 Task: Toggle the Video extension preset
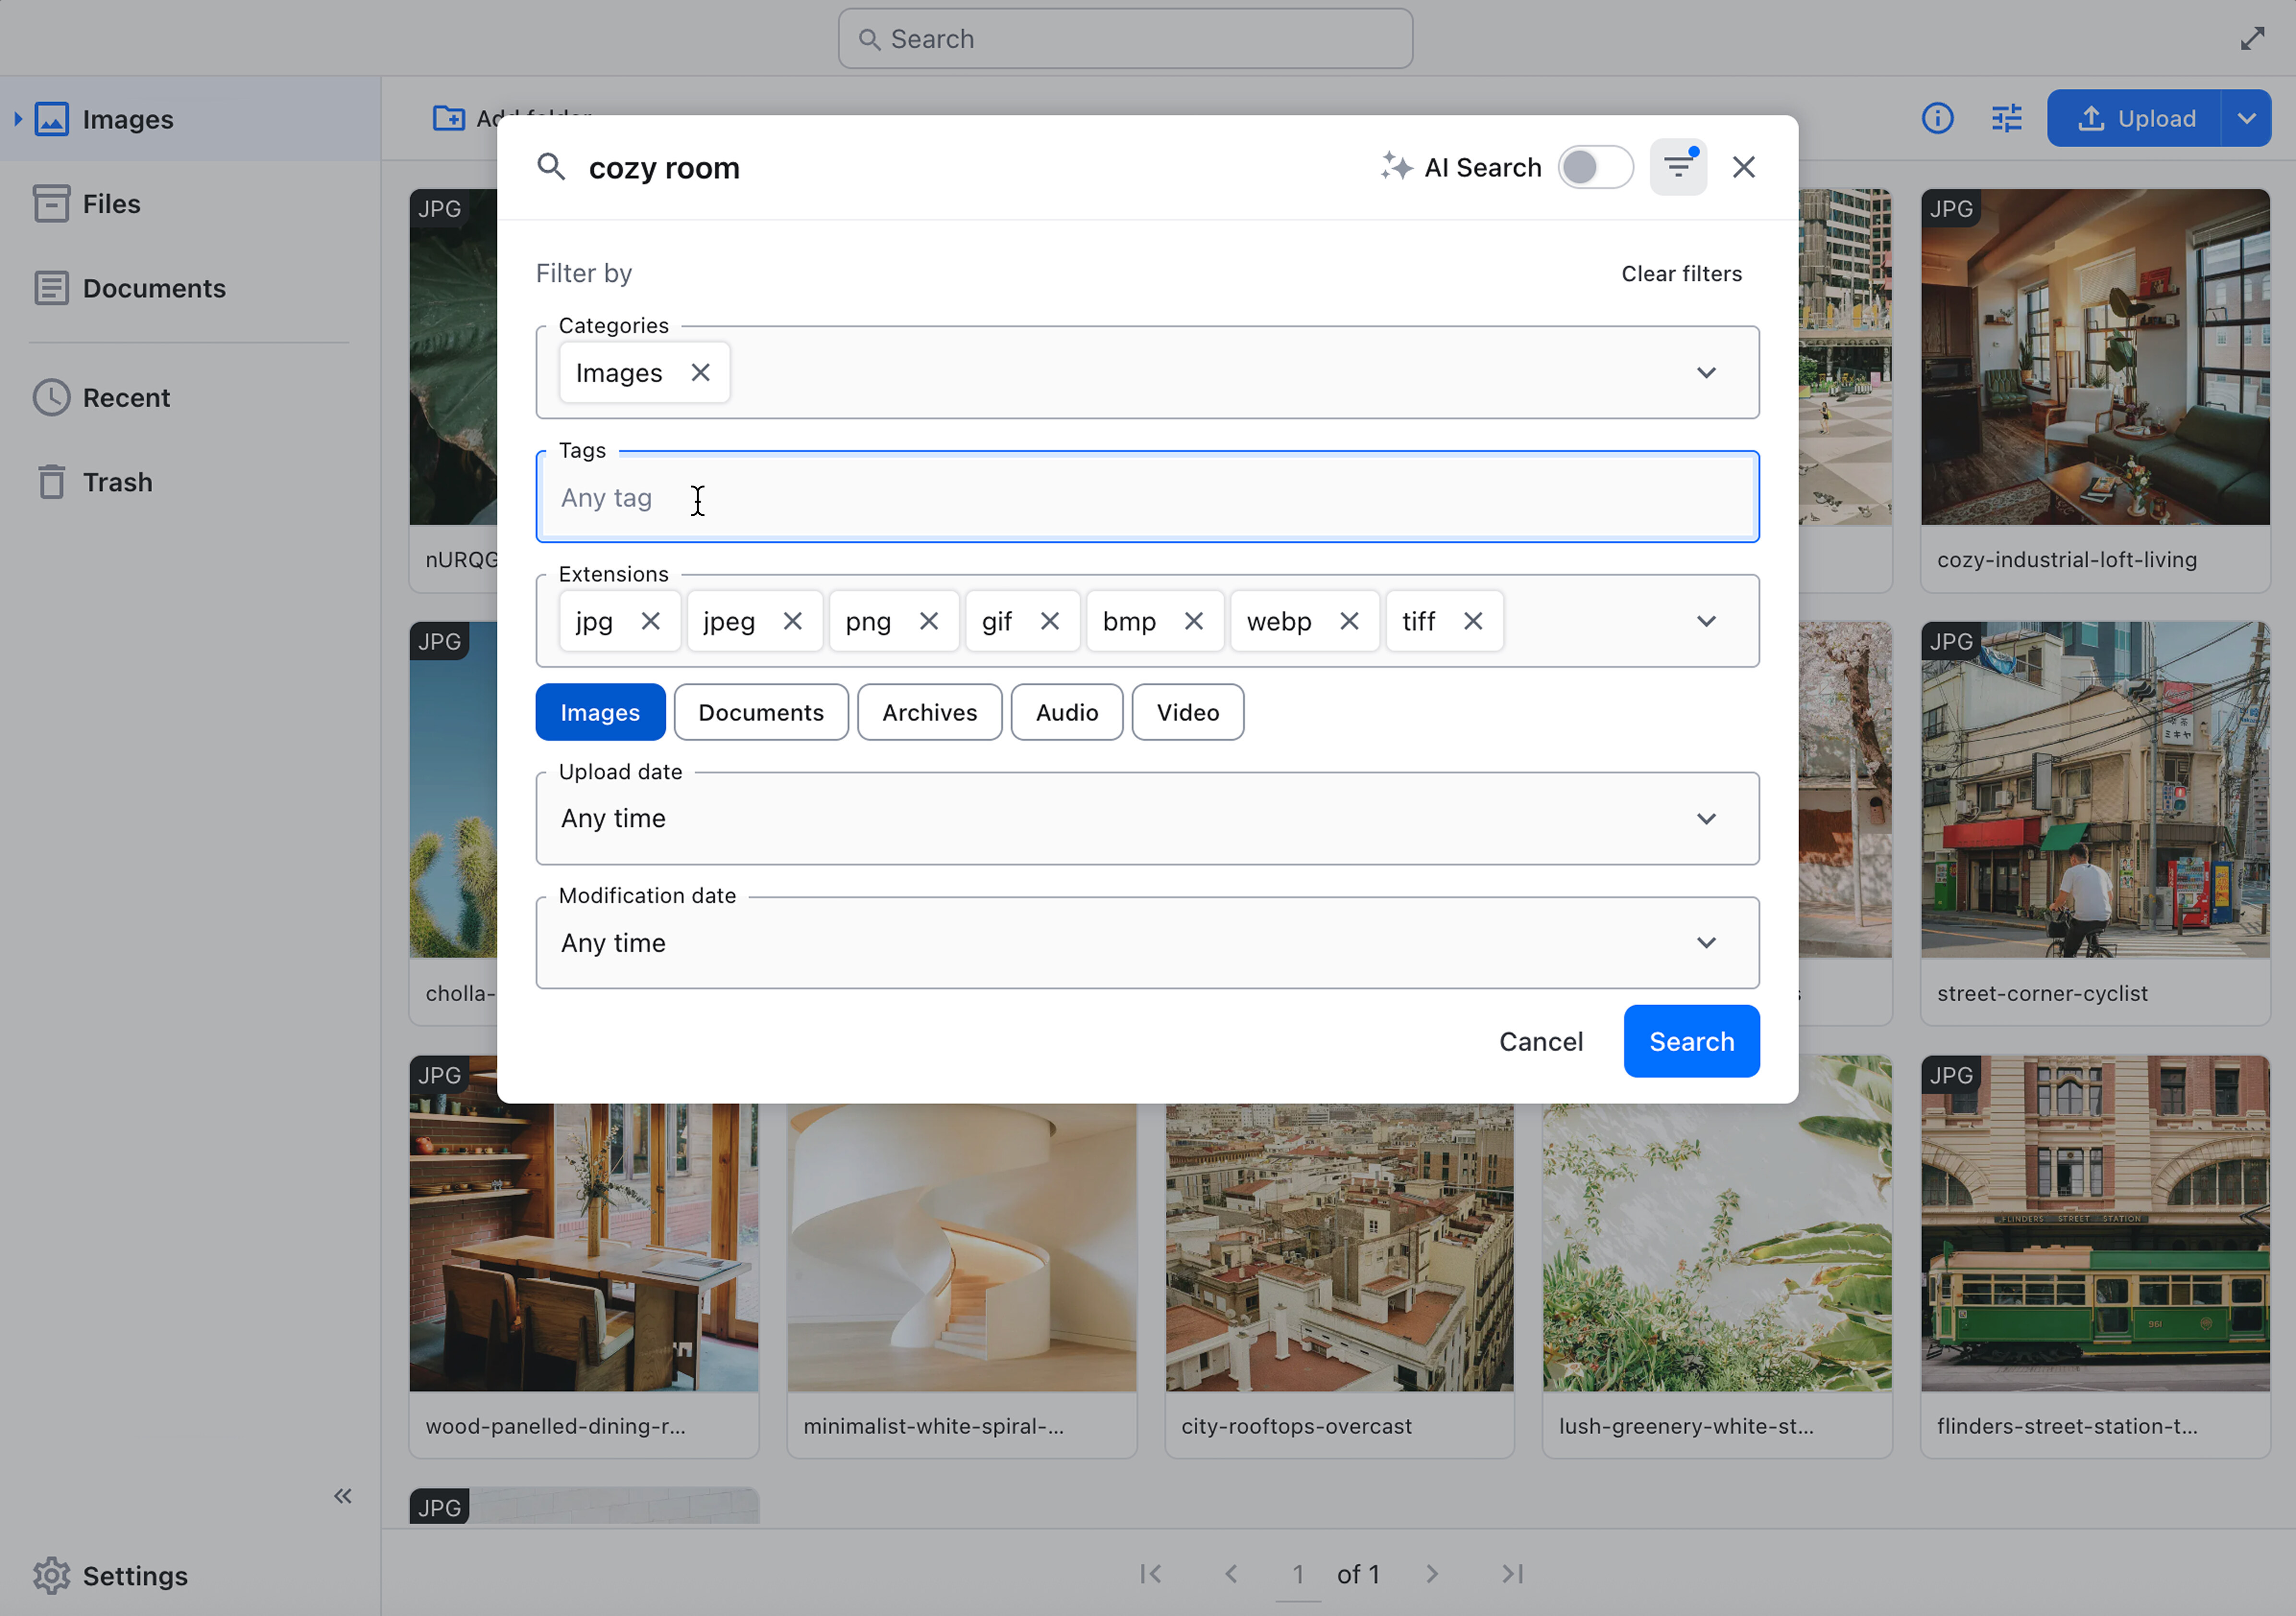(x=1187, y=712)
